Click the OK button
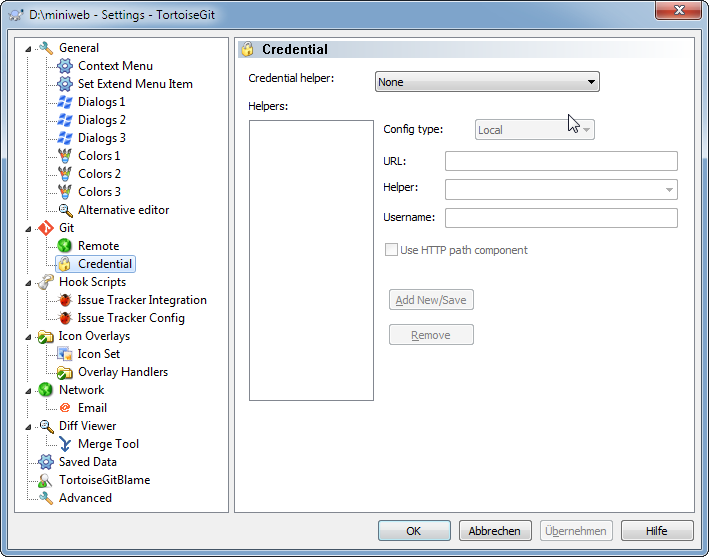Viewport: 709px width, 557px height. coord(414,530)
